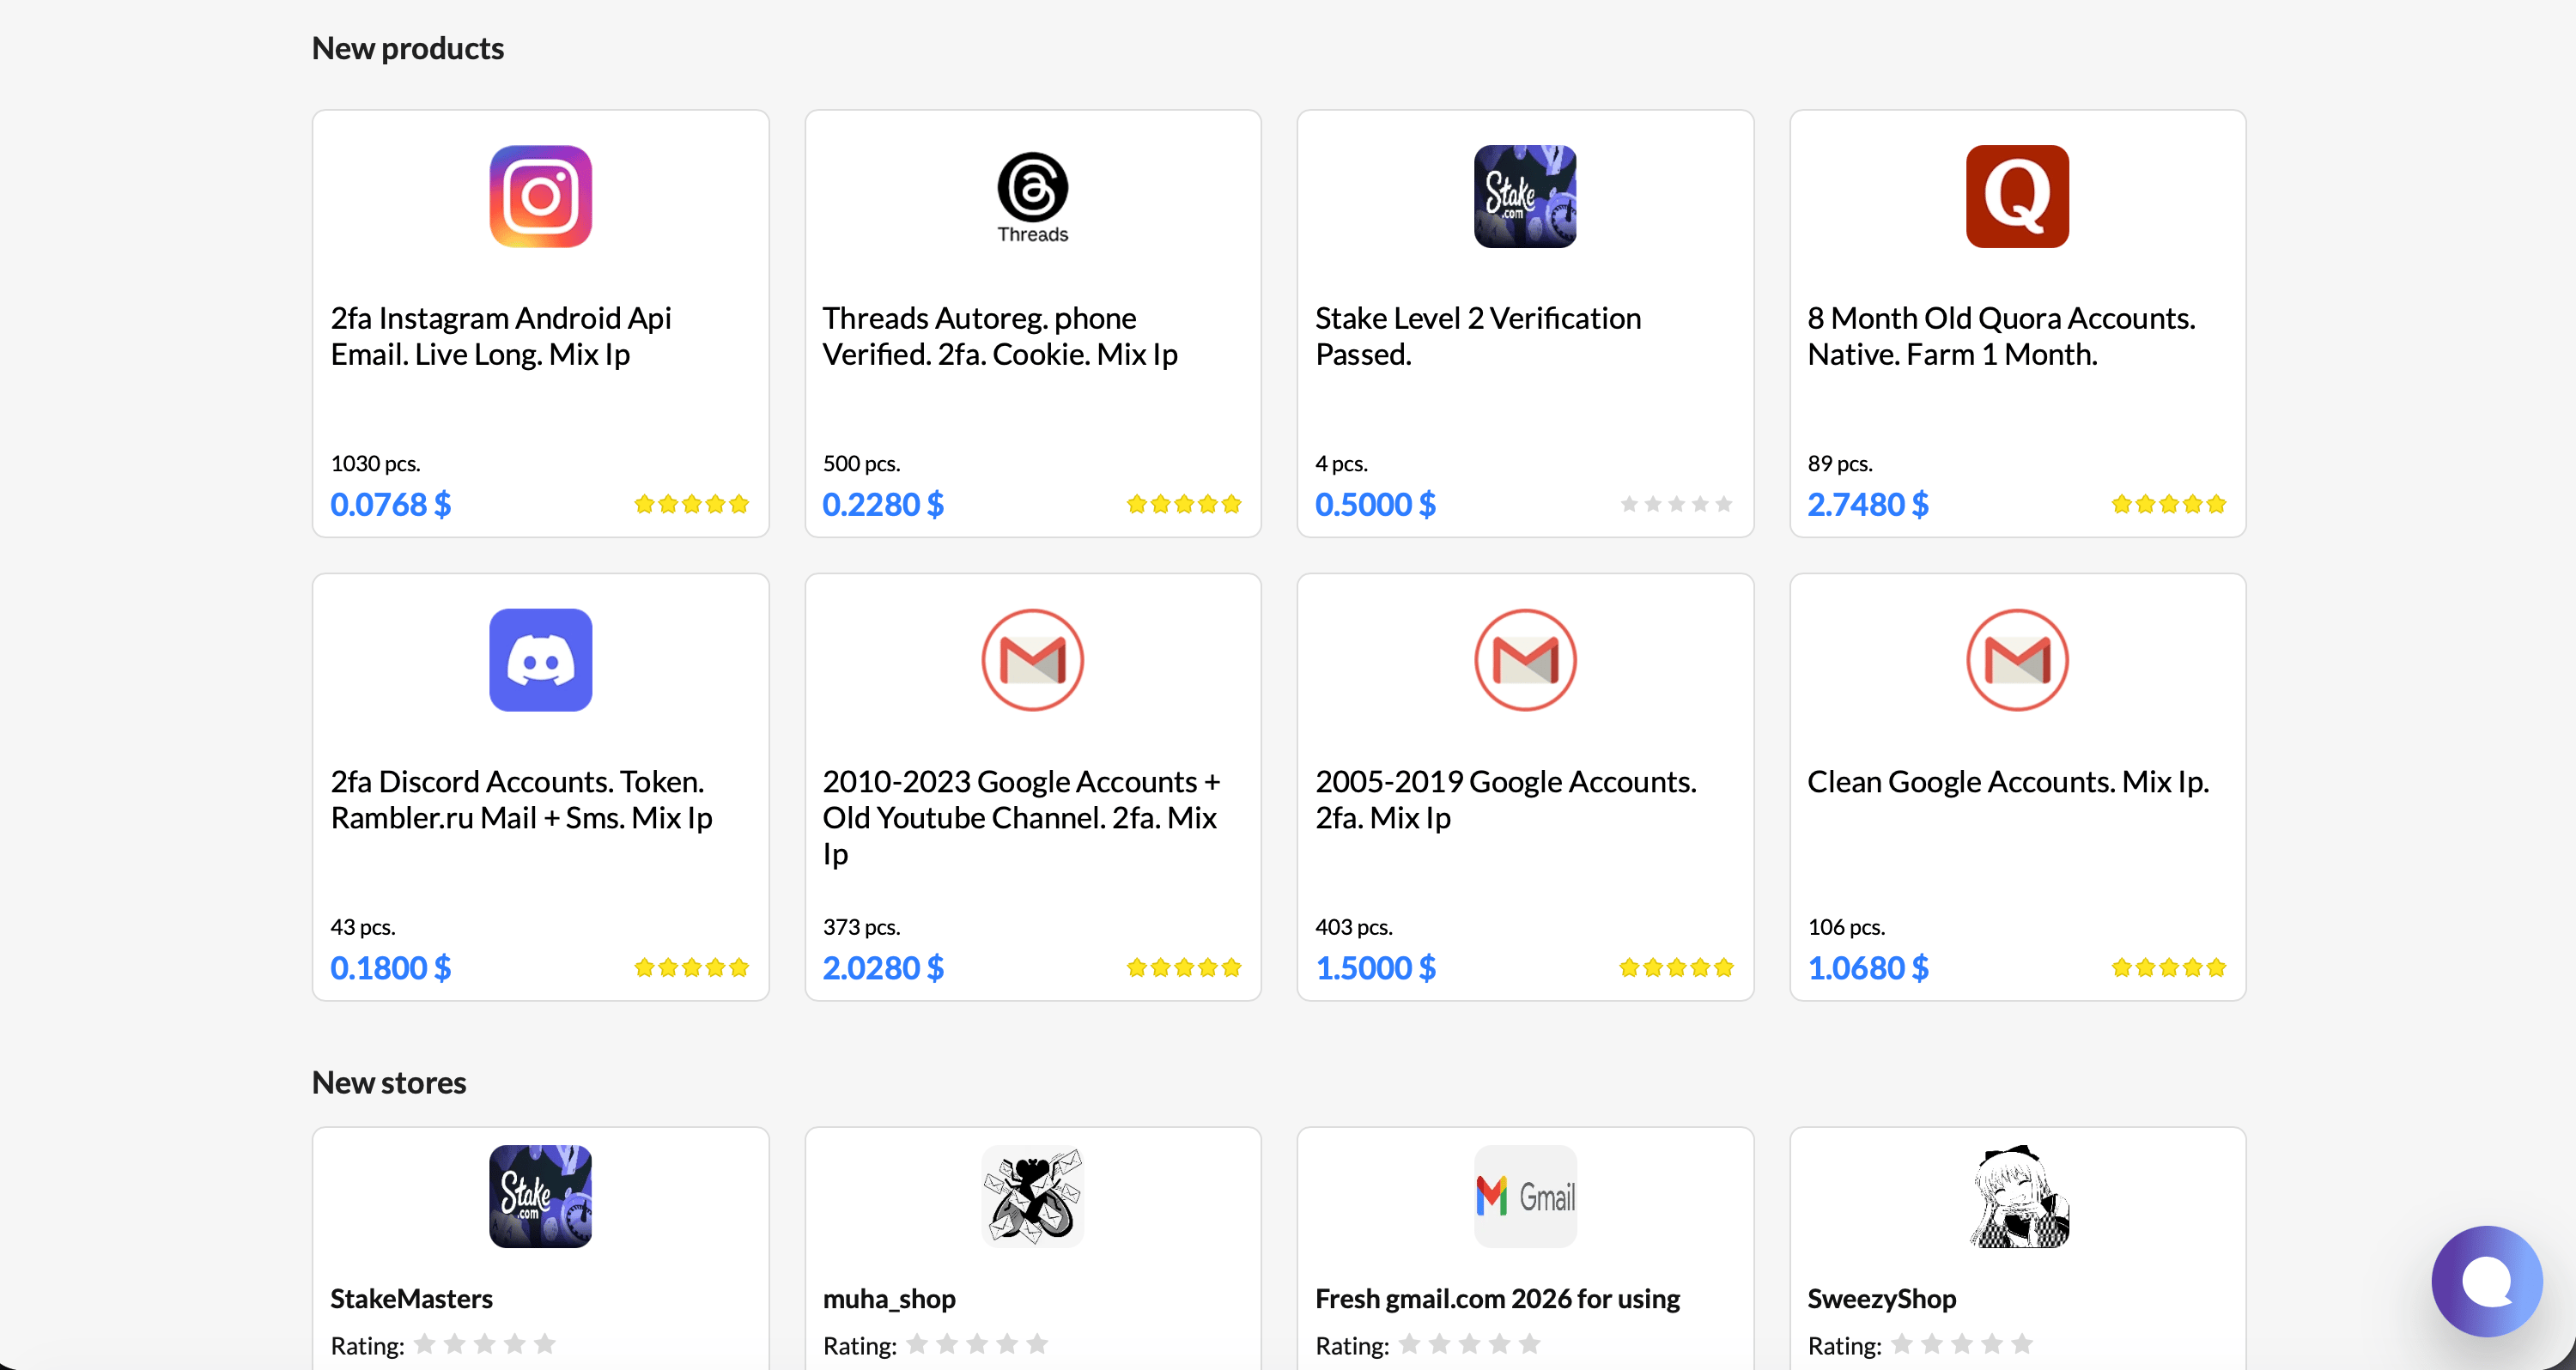This screenshot has width=2576, height=1370.
Task: Click the 0.1800 $ Discord price
Action: (390, 968)
